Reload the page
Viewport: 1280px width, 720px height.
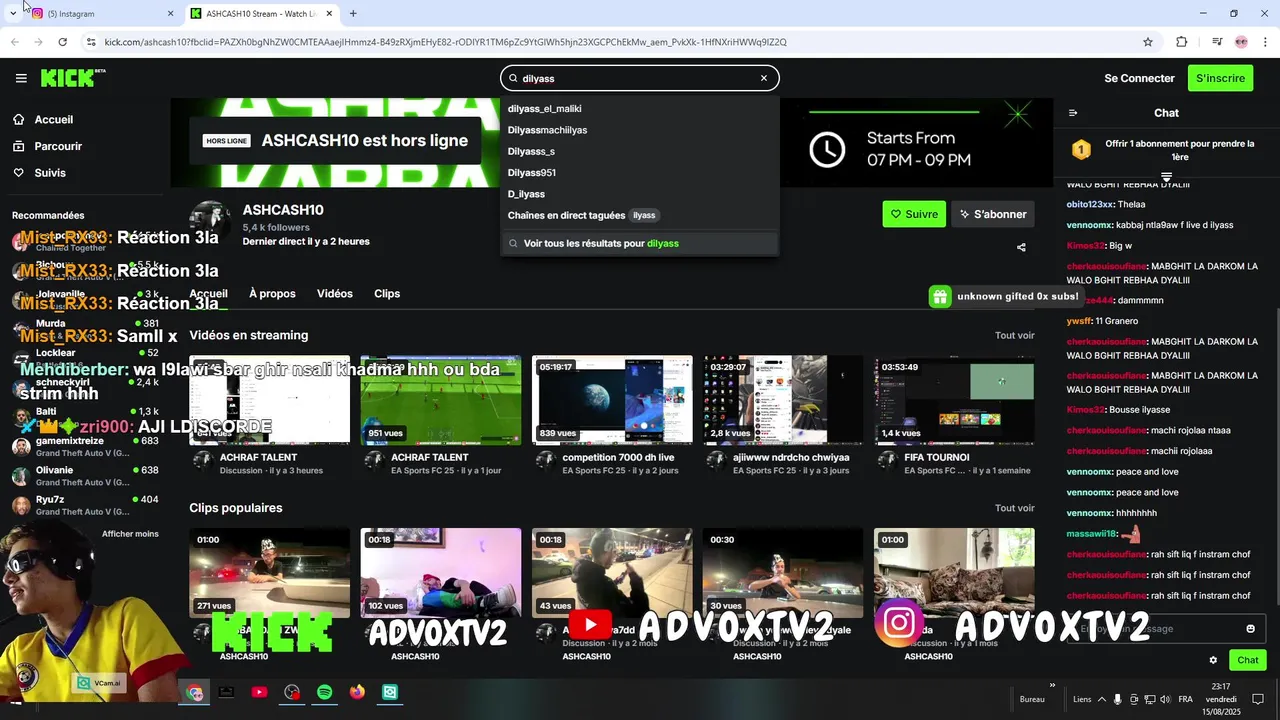coord(62,42)
